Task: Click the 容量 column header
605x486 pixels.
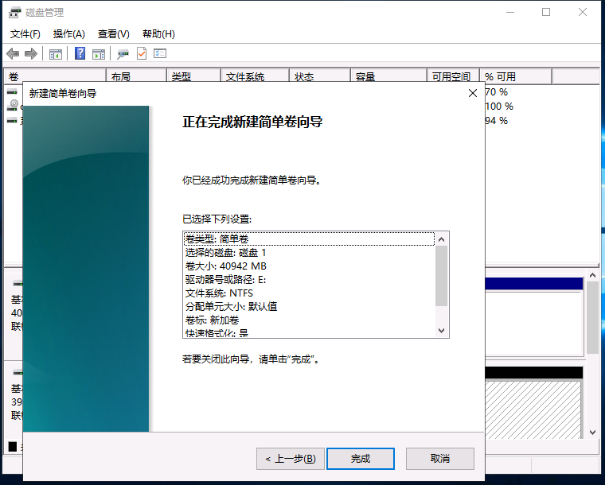Action: 389,76
